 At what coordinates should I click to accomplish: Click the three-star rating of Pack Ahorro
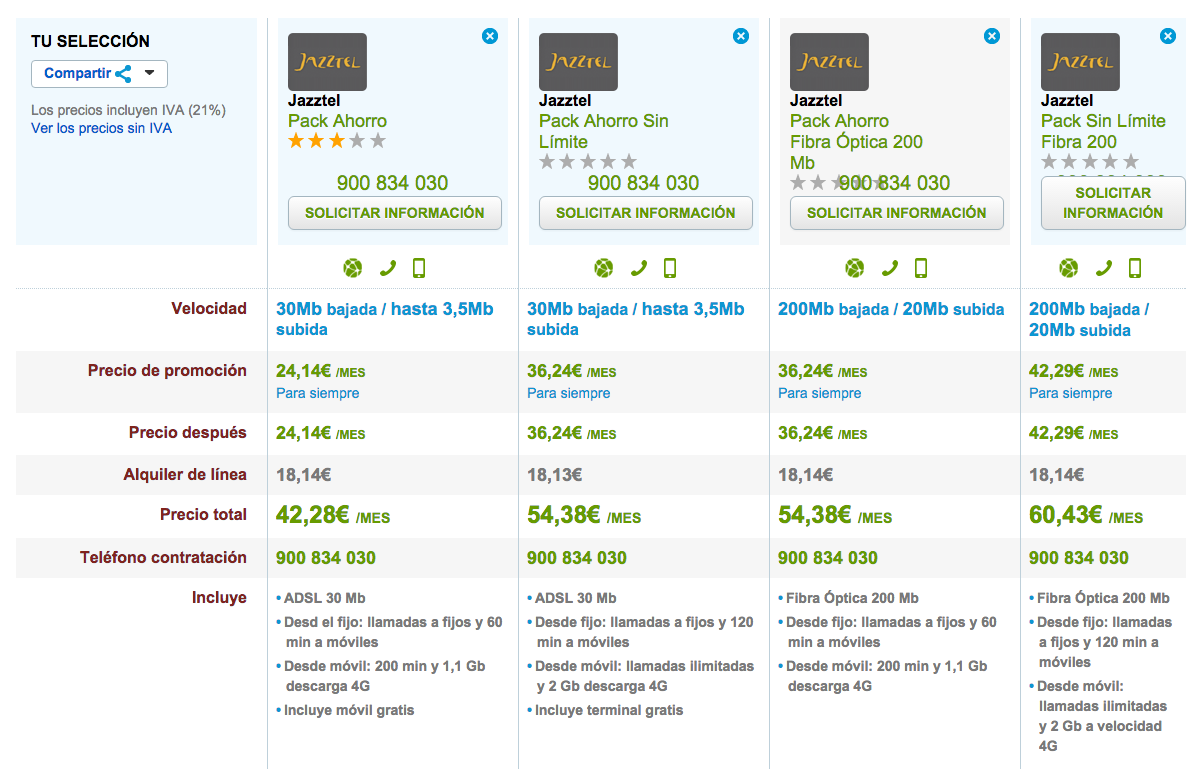click(x=337, y=142)
